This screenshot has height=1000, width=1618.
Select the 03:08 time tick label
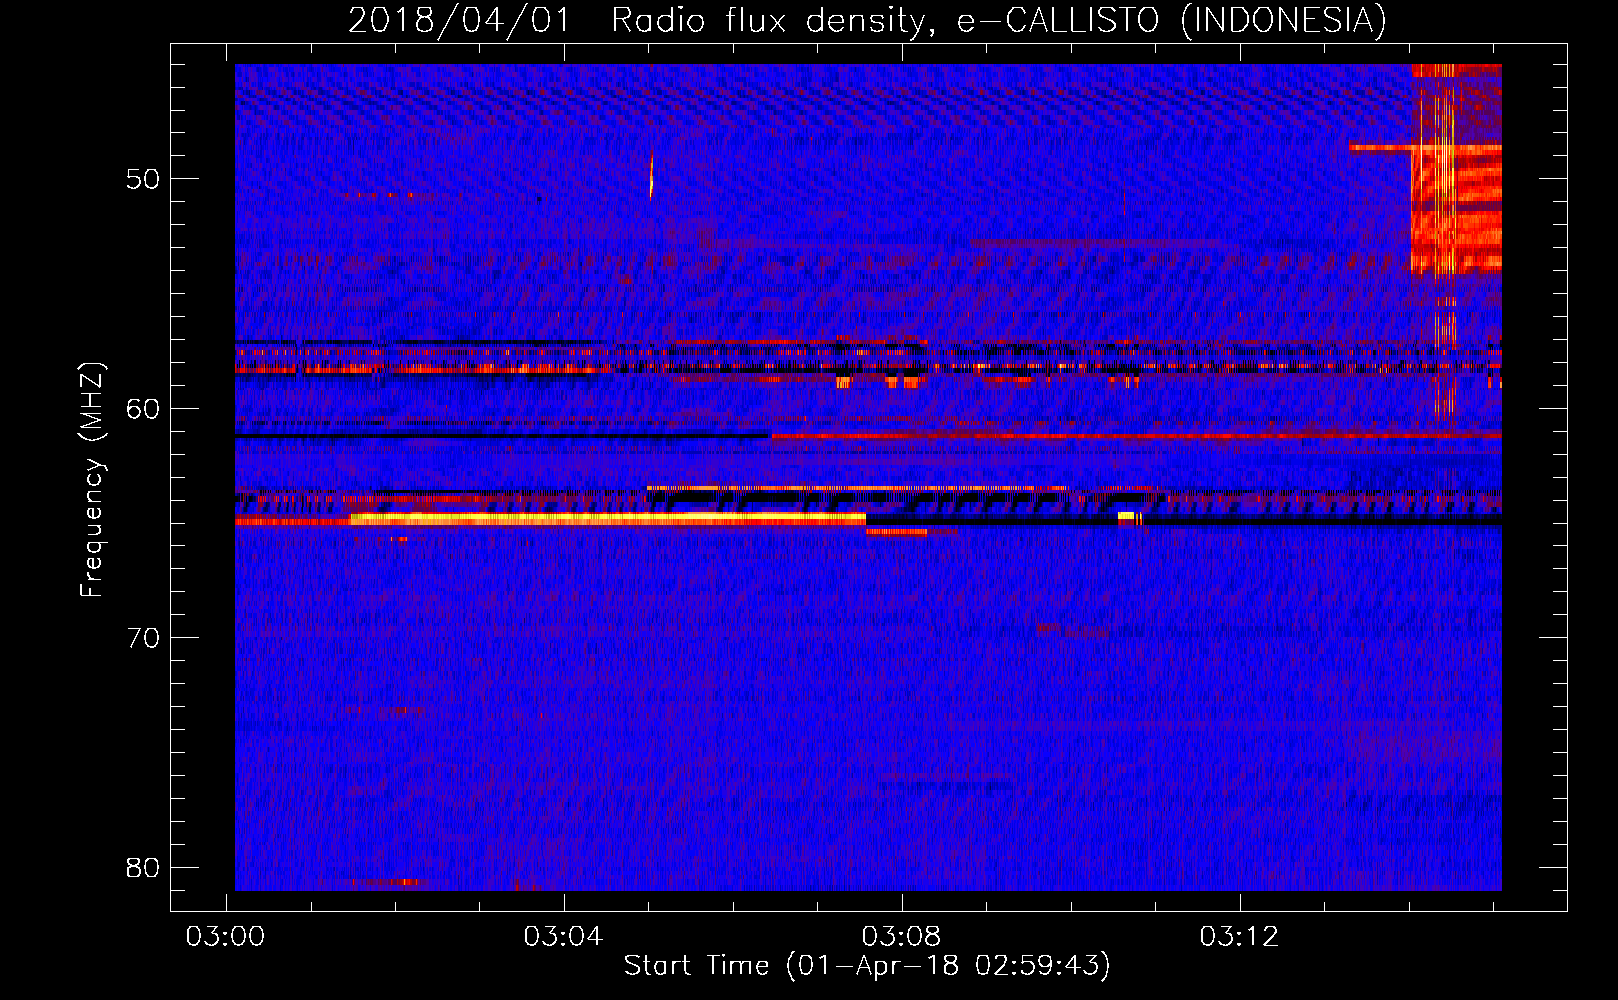(902, 936)
